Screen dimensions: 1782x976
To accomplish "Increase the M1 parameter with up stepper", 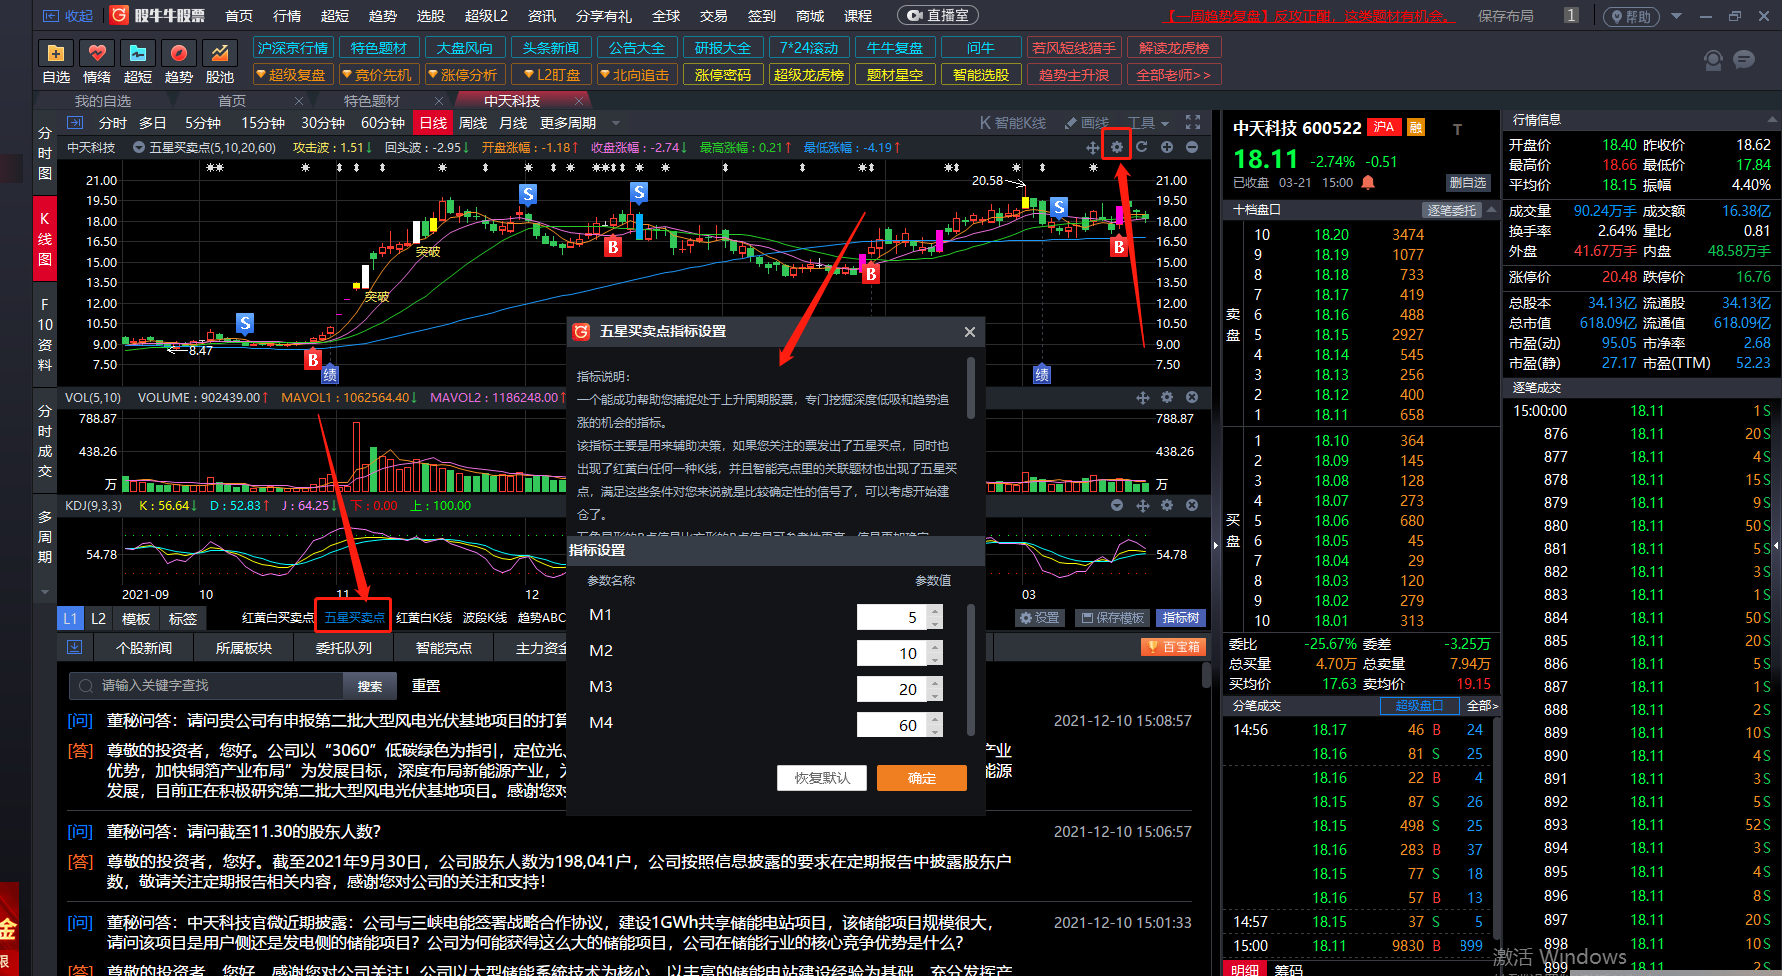I will pos(935,611).
